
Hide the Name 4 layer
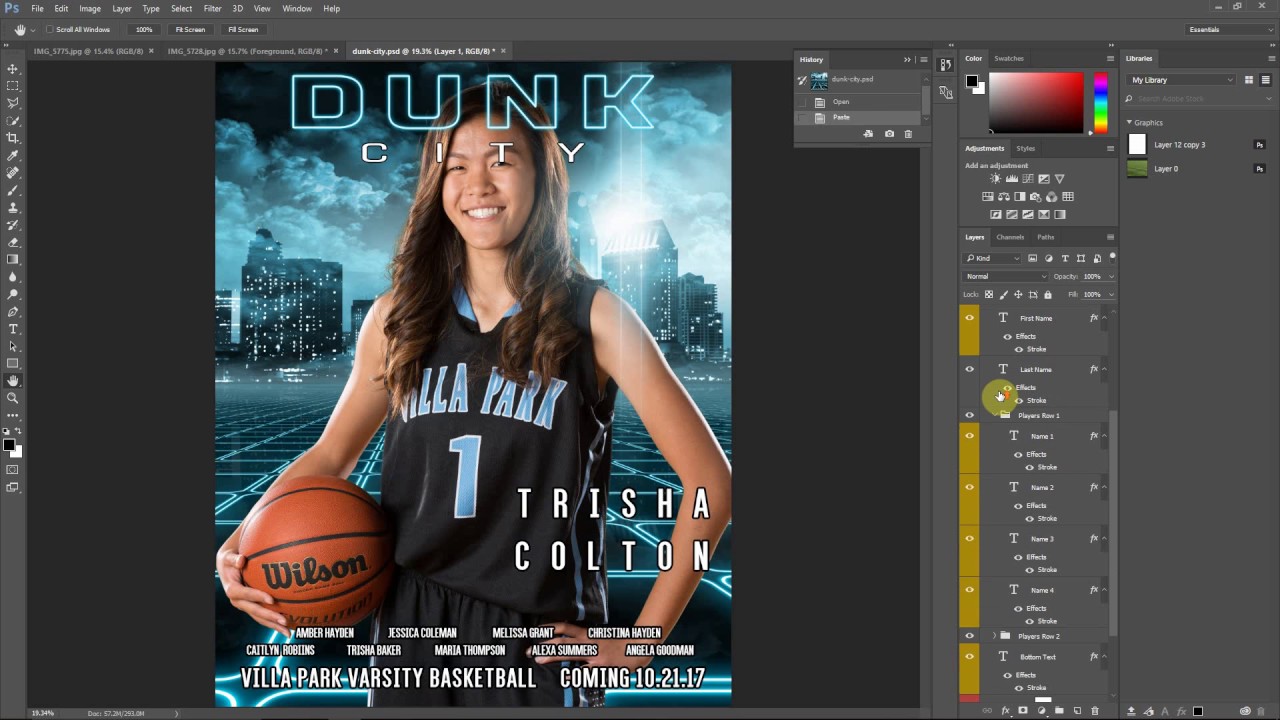tap(969, 590)
